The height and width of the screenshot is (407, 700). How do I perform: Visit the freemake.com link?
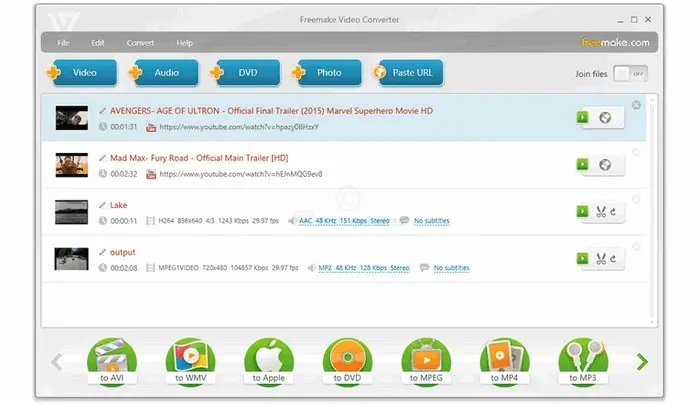tap(615, 43)
